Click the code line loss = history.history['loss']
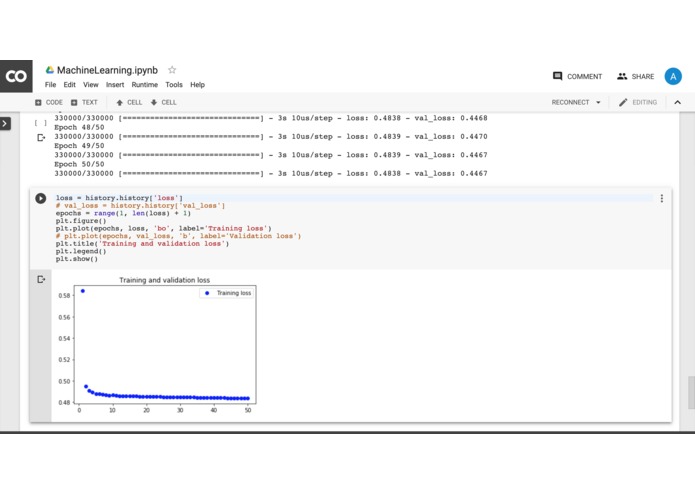This screenshot has width=695, height=494. click(x=119, y=198)
